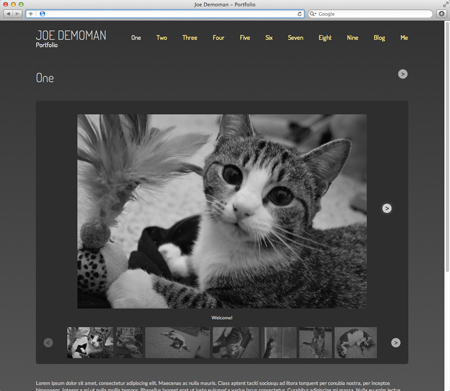Image resolution: width=450 pixels, height=391 pixels.
Task: Go forward with the browser forward arrow
Action: coord(17,14)
